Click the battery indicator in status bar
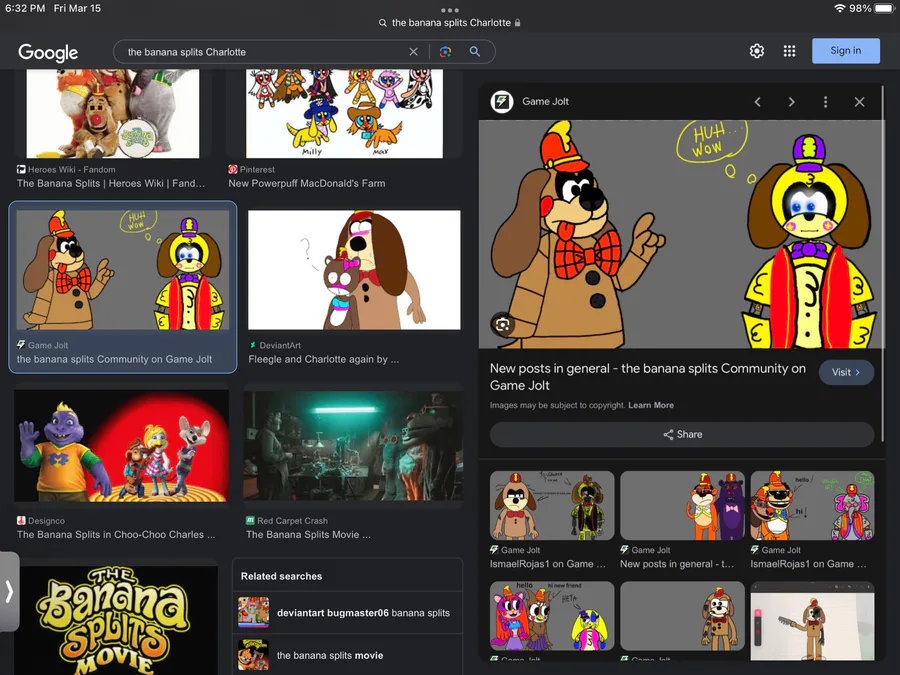This screenshot has width=900, height=675. [x=885, y=8]
